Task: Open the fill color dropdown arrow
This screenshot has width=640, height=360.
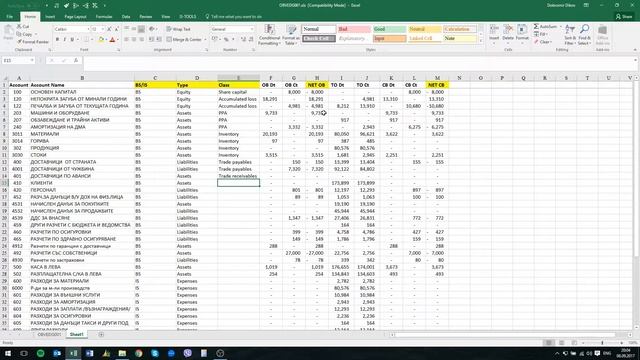Action: 107,40
